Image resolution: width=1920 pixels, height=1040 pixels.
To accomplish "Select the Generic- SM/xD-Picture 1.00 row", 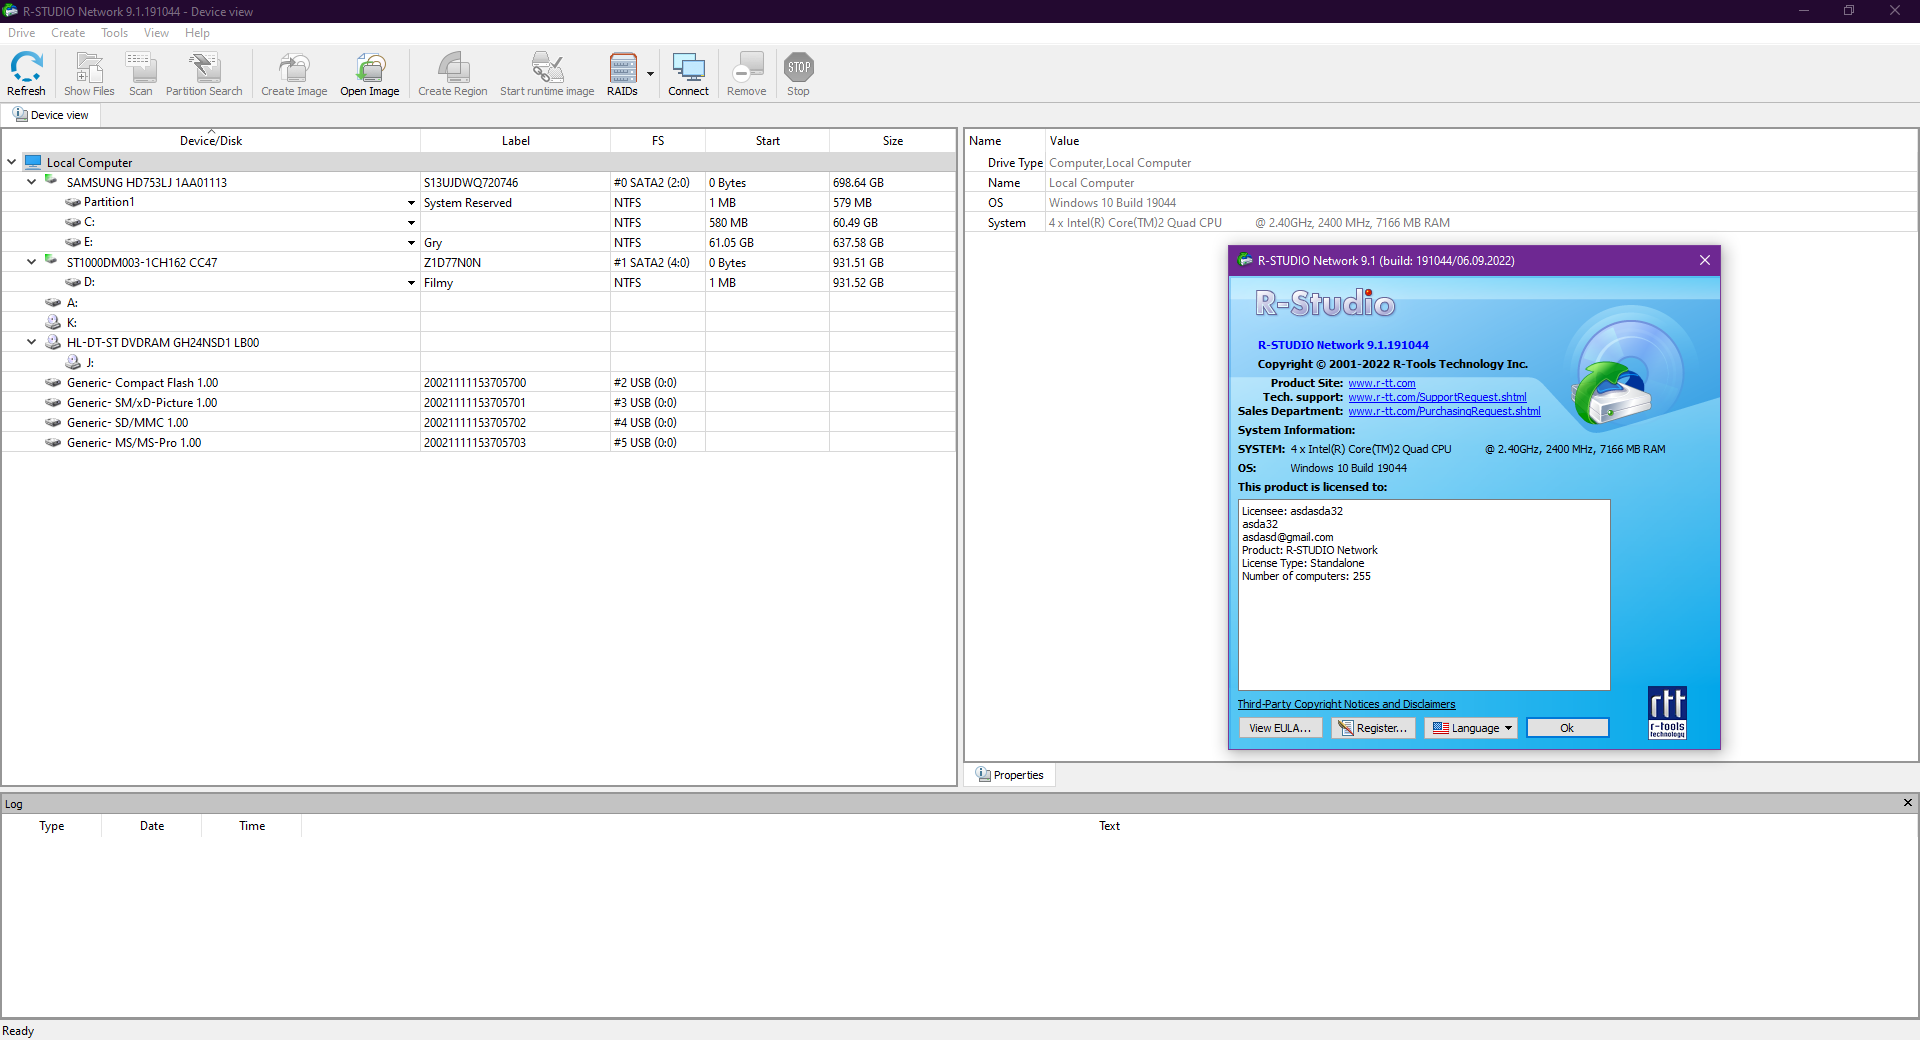I will coord(478,402).
